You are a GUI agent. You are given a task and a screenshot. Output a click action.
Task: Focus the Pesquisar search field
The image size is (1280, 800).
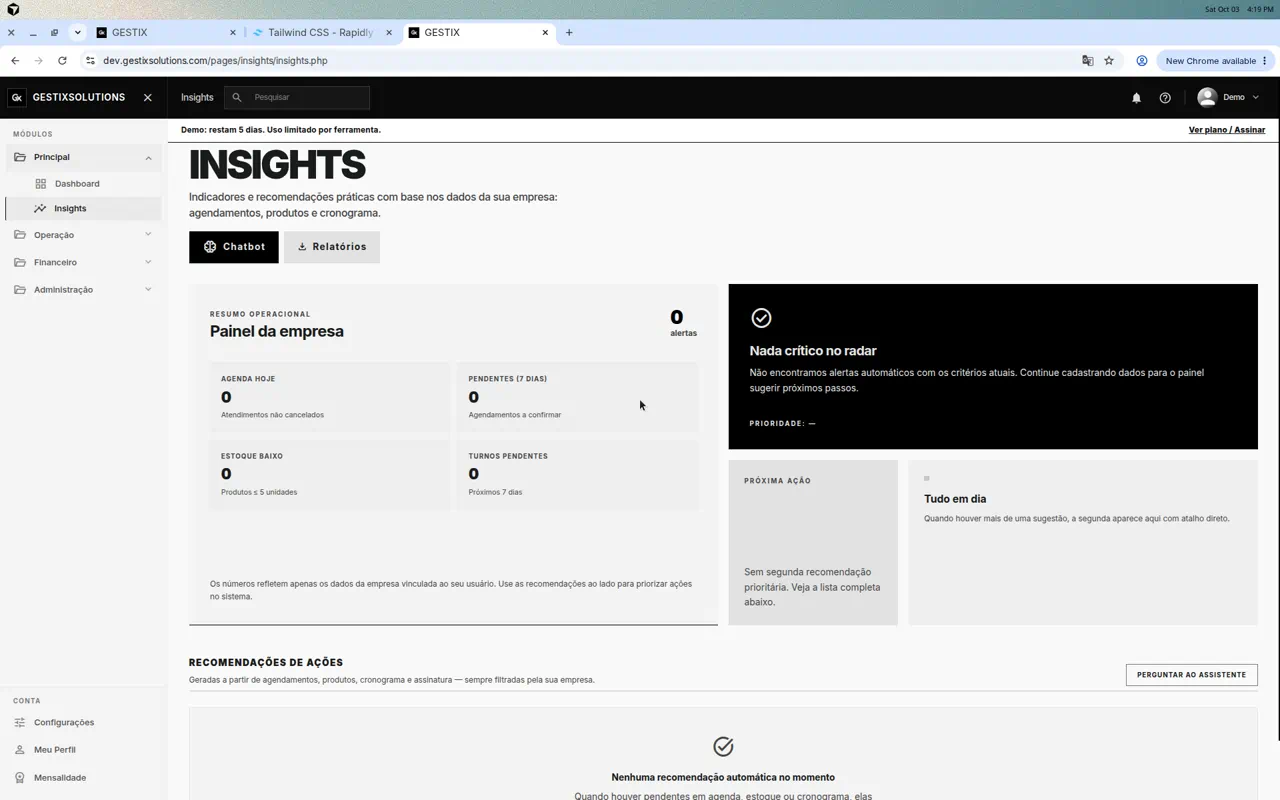(297, 97)
